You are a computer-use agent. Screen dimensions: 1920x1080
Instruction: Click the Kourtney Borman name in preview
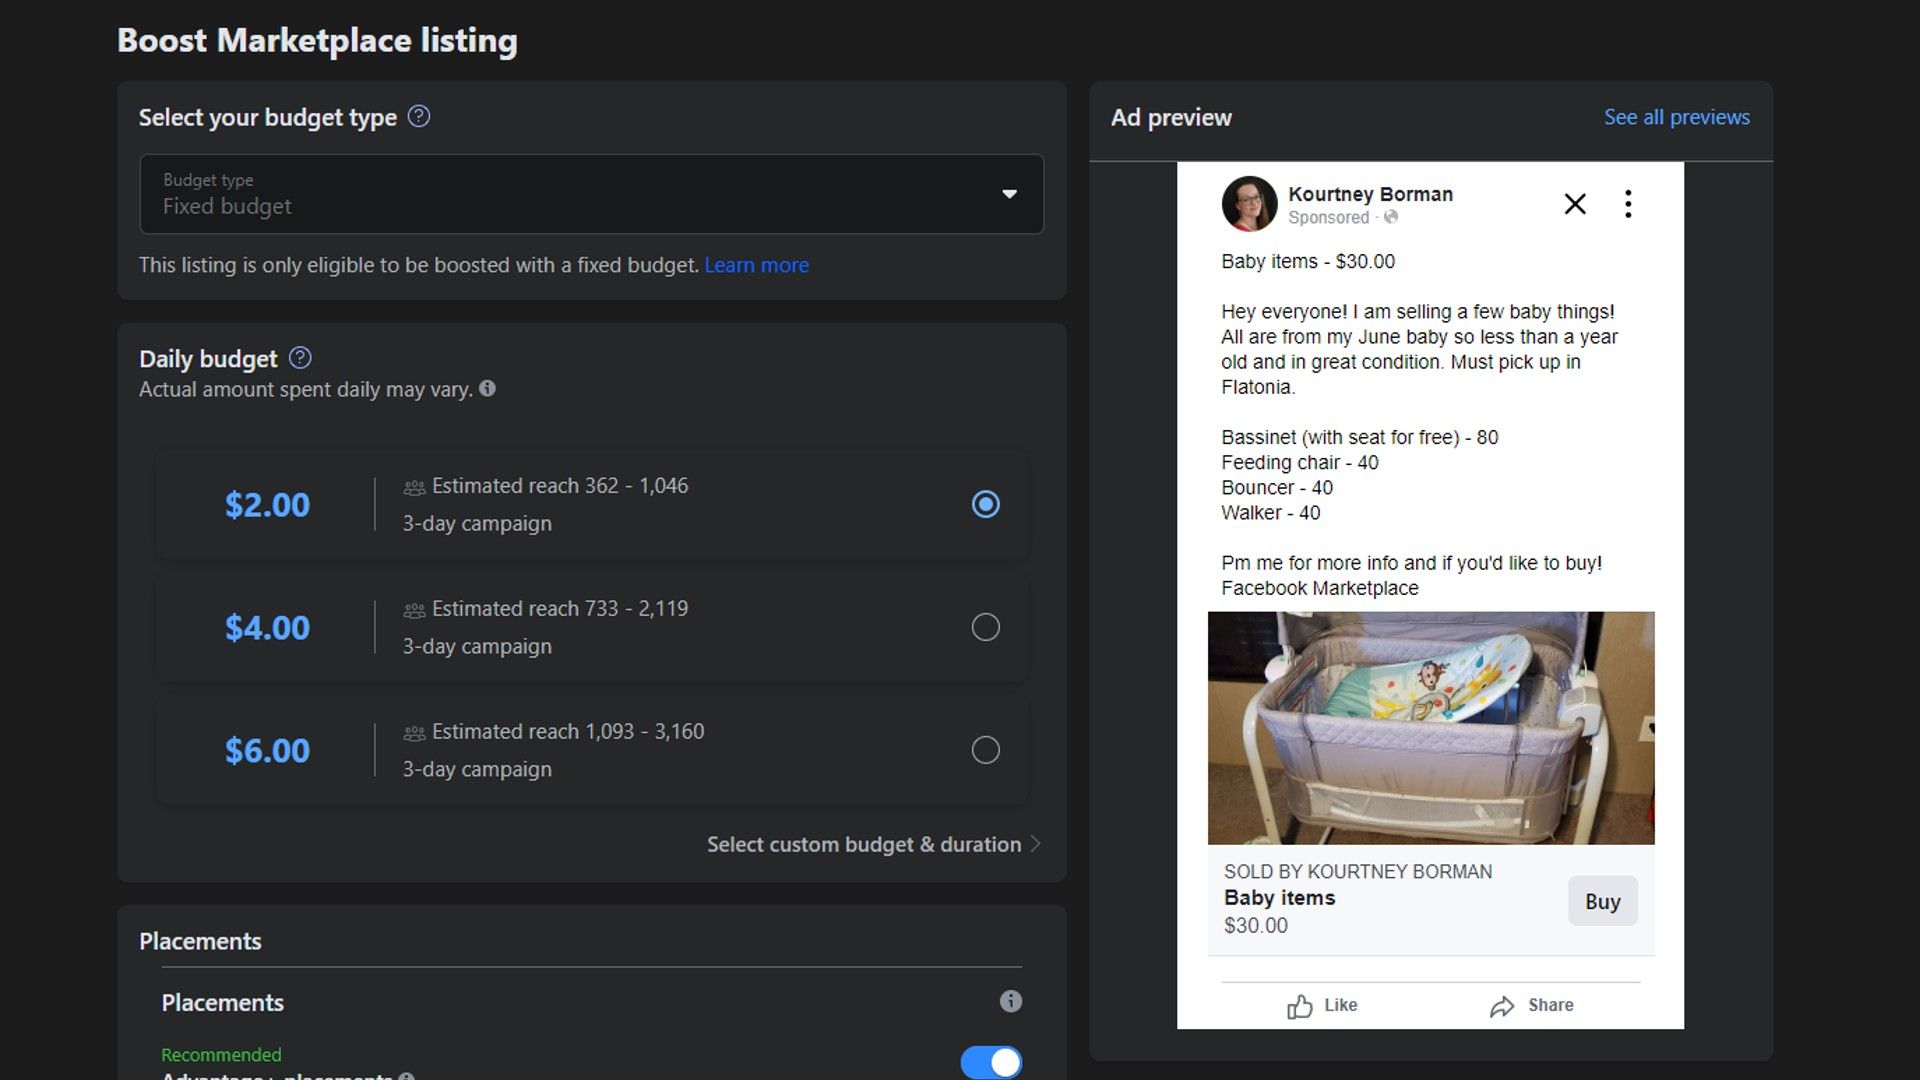click(x=1369, y=194)
